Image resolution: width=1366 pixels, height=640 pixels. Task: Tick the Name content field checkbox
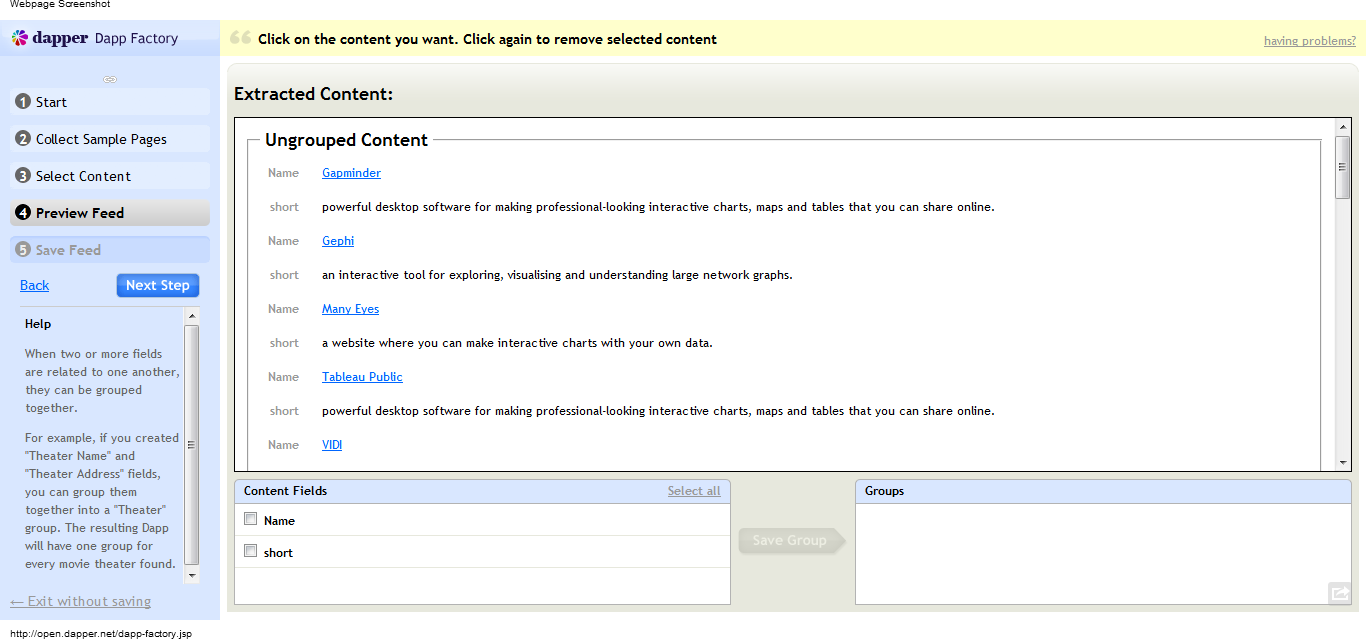tap(251, 519)
